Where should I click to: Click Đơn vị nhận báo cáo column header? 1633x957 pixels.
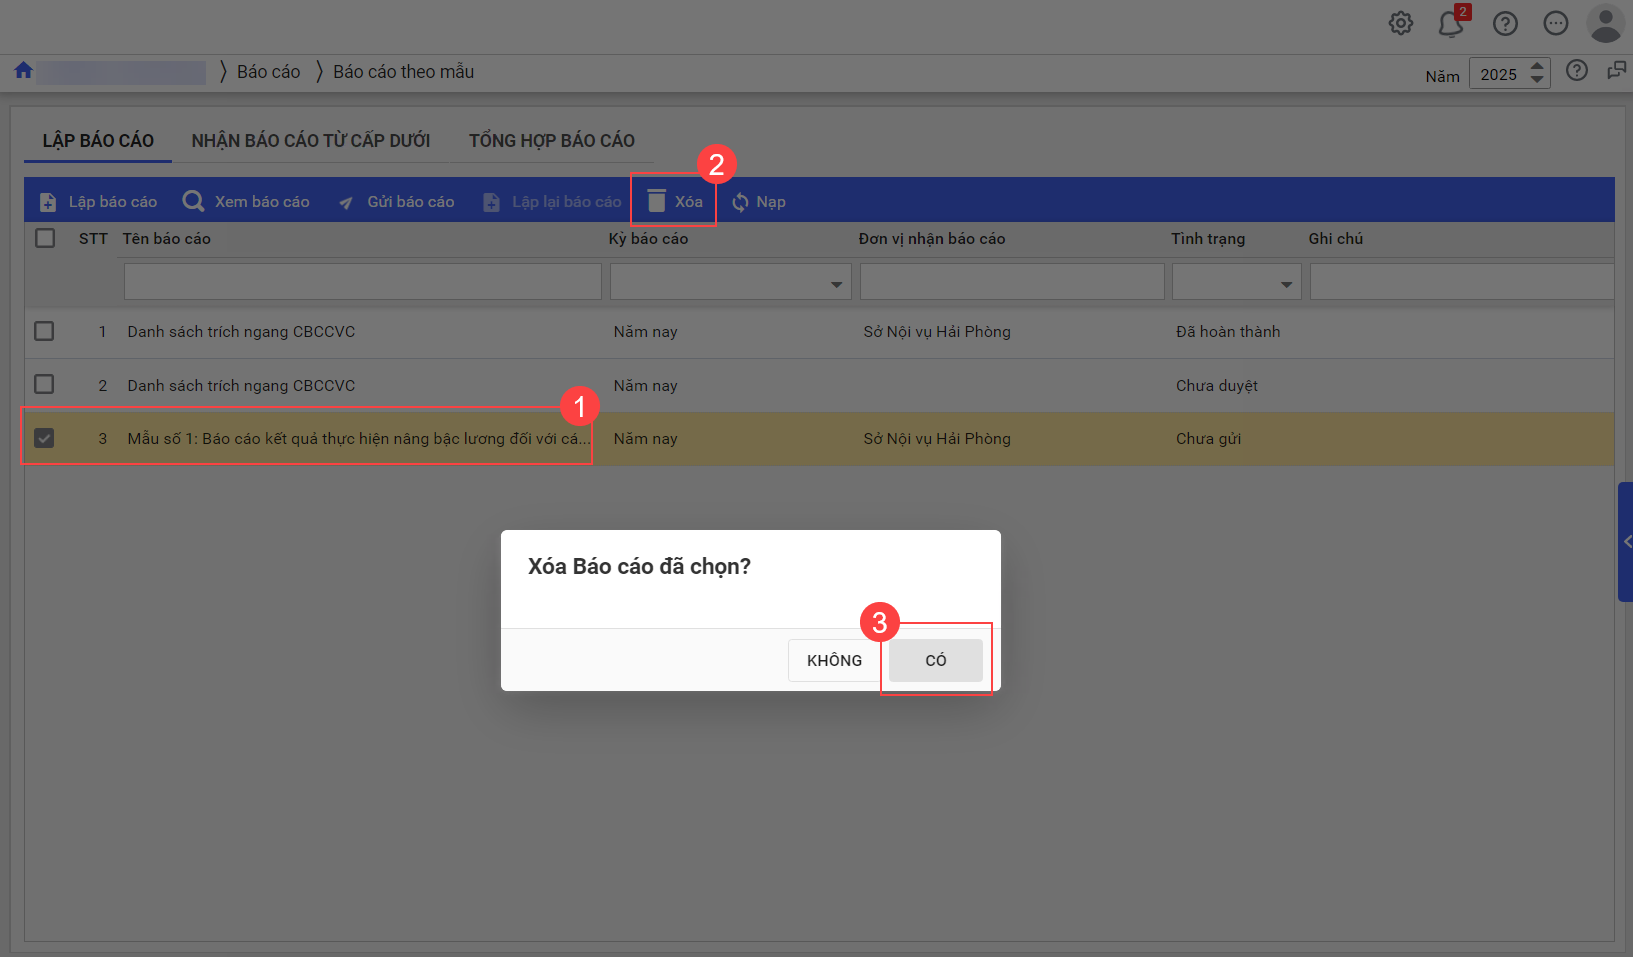[932, 239]
